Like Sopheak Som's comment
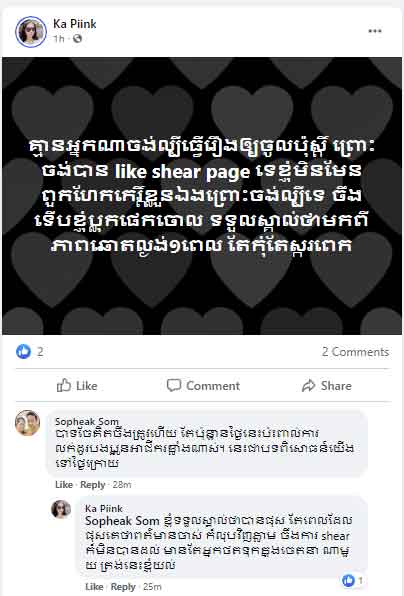This screenshot has width=404, height=596. 64,485
